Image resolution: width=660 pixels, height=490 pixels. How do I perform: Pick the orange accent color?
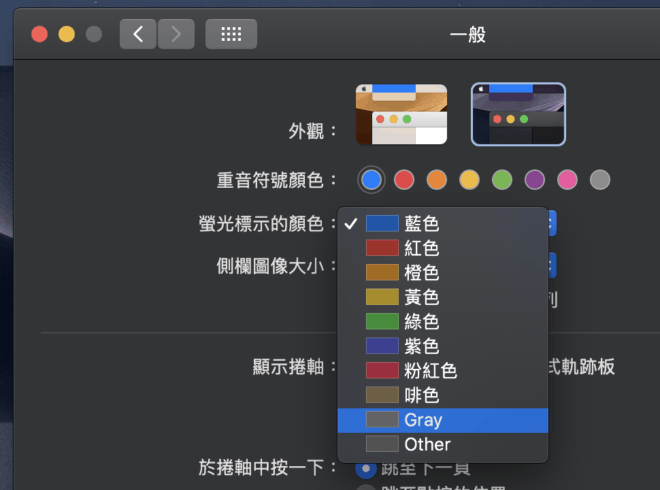(x=436, y=180)
